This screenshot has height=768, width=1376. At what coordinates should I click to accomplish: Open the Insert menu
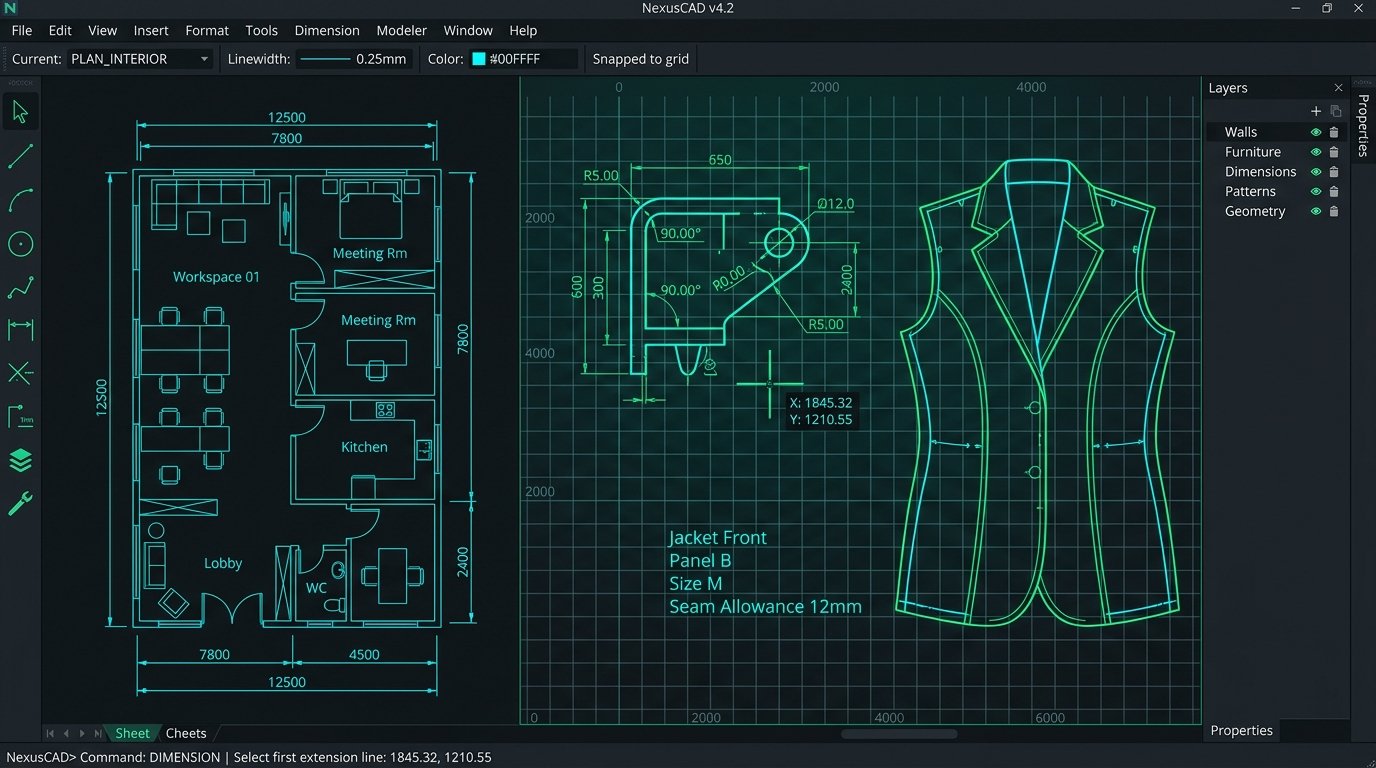[151, 30]
